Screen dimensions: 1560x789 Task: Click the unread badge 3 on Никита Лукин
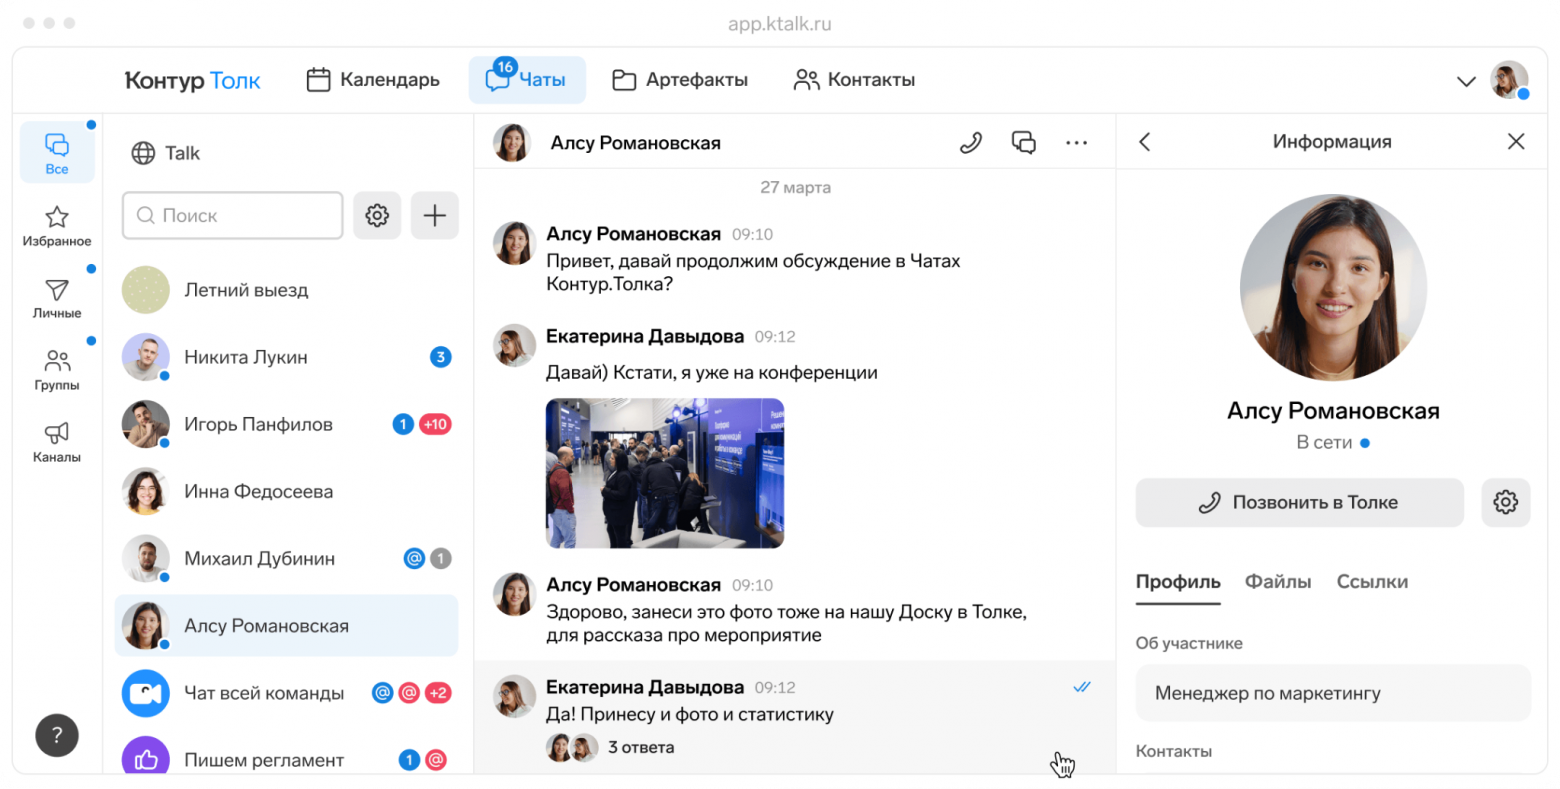point(440,357)
